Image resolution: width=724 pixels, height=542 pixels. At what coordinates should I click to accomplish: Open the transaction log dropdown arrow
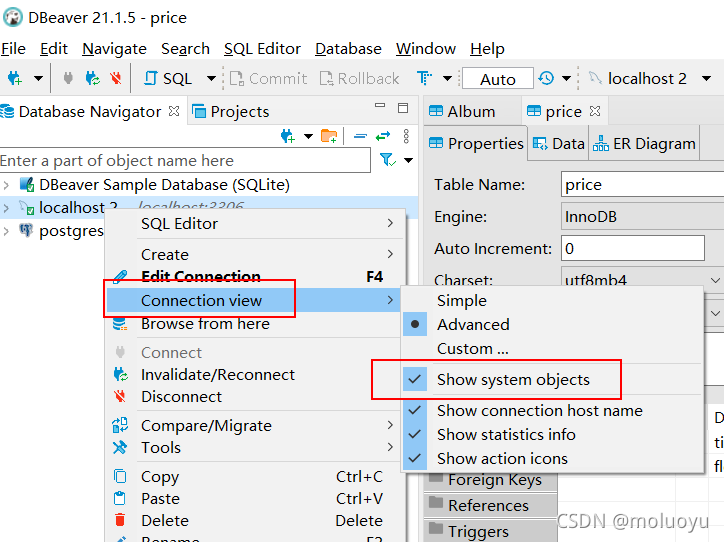(x=567, y=78)
